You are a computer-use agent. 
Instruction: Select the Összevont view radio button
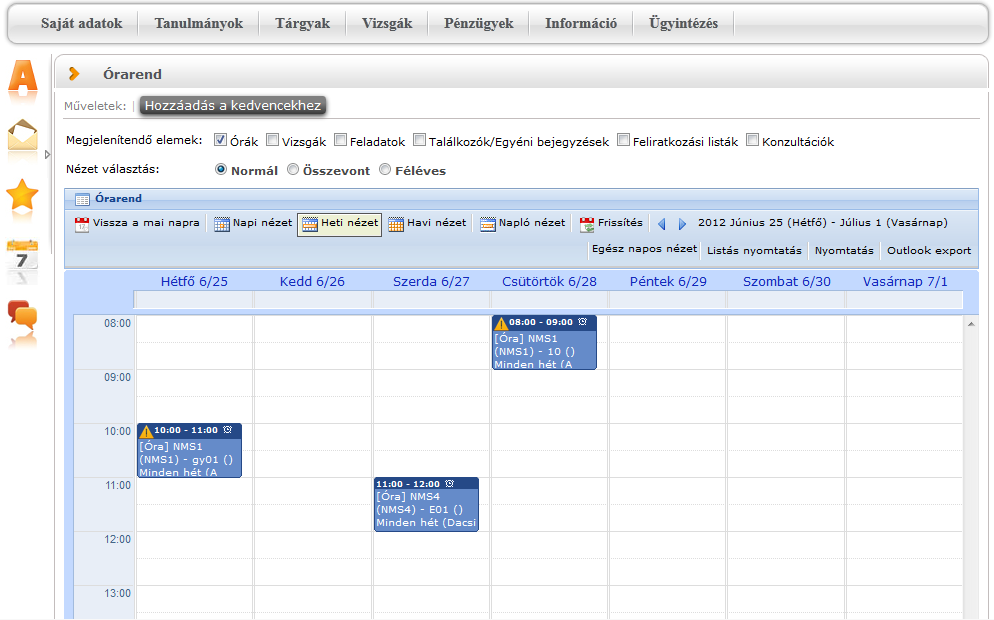tap(293, 169)
